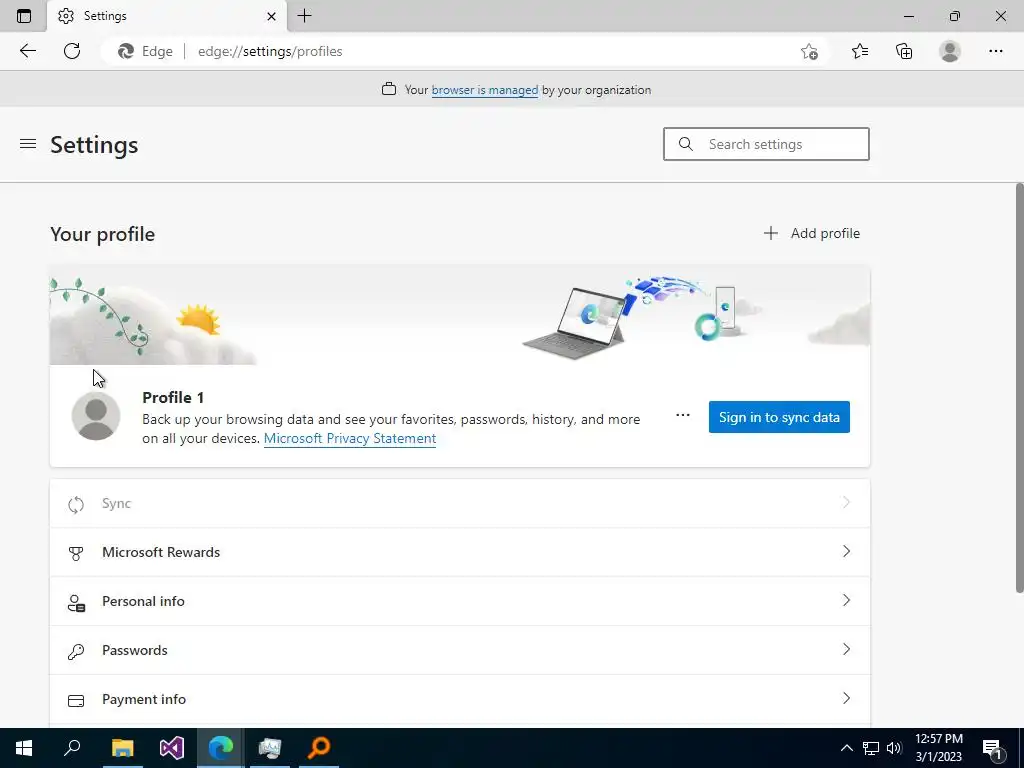
Task: Click the page vertical scrollbar
Action: click(1019, 388)
